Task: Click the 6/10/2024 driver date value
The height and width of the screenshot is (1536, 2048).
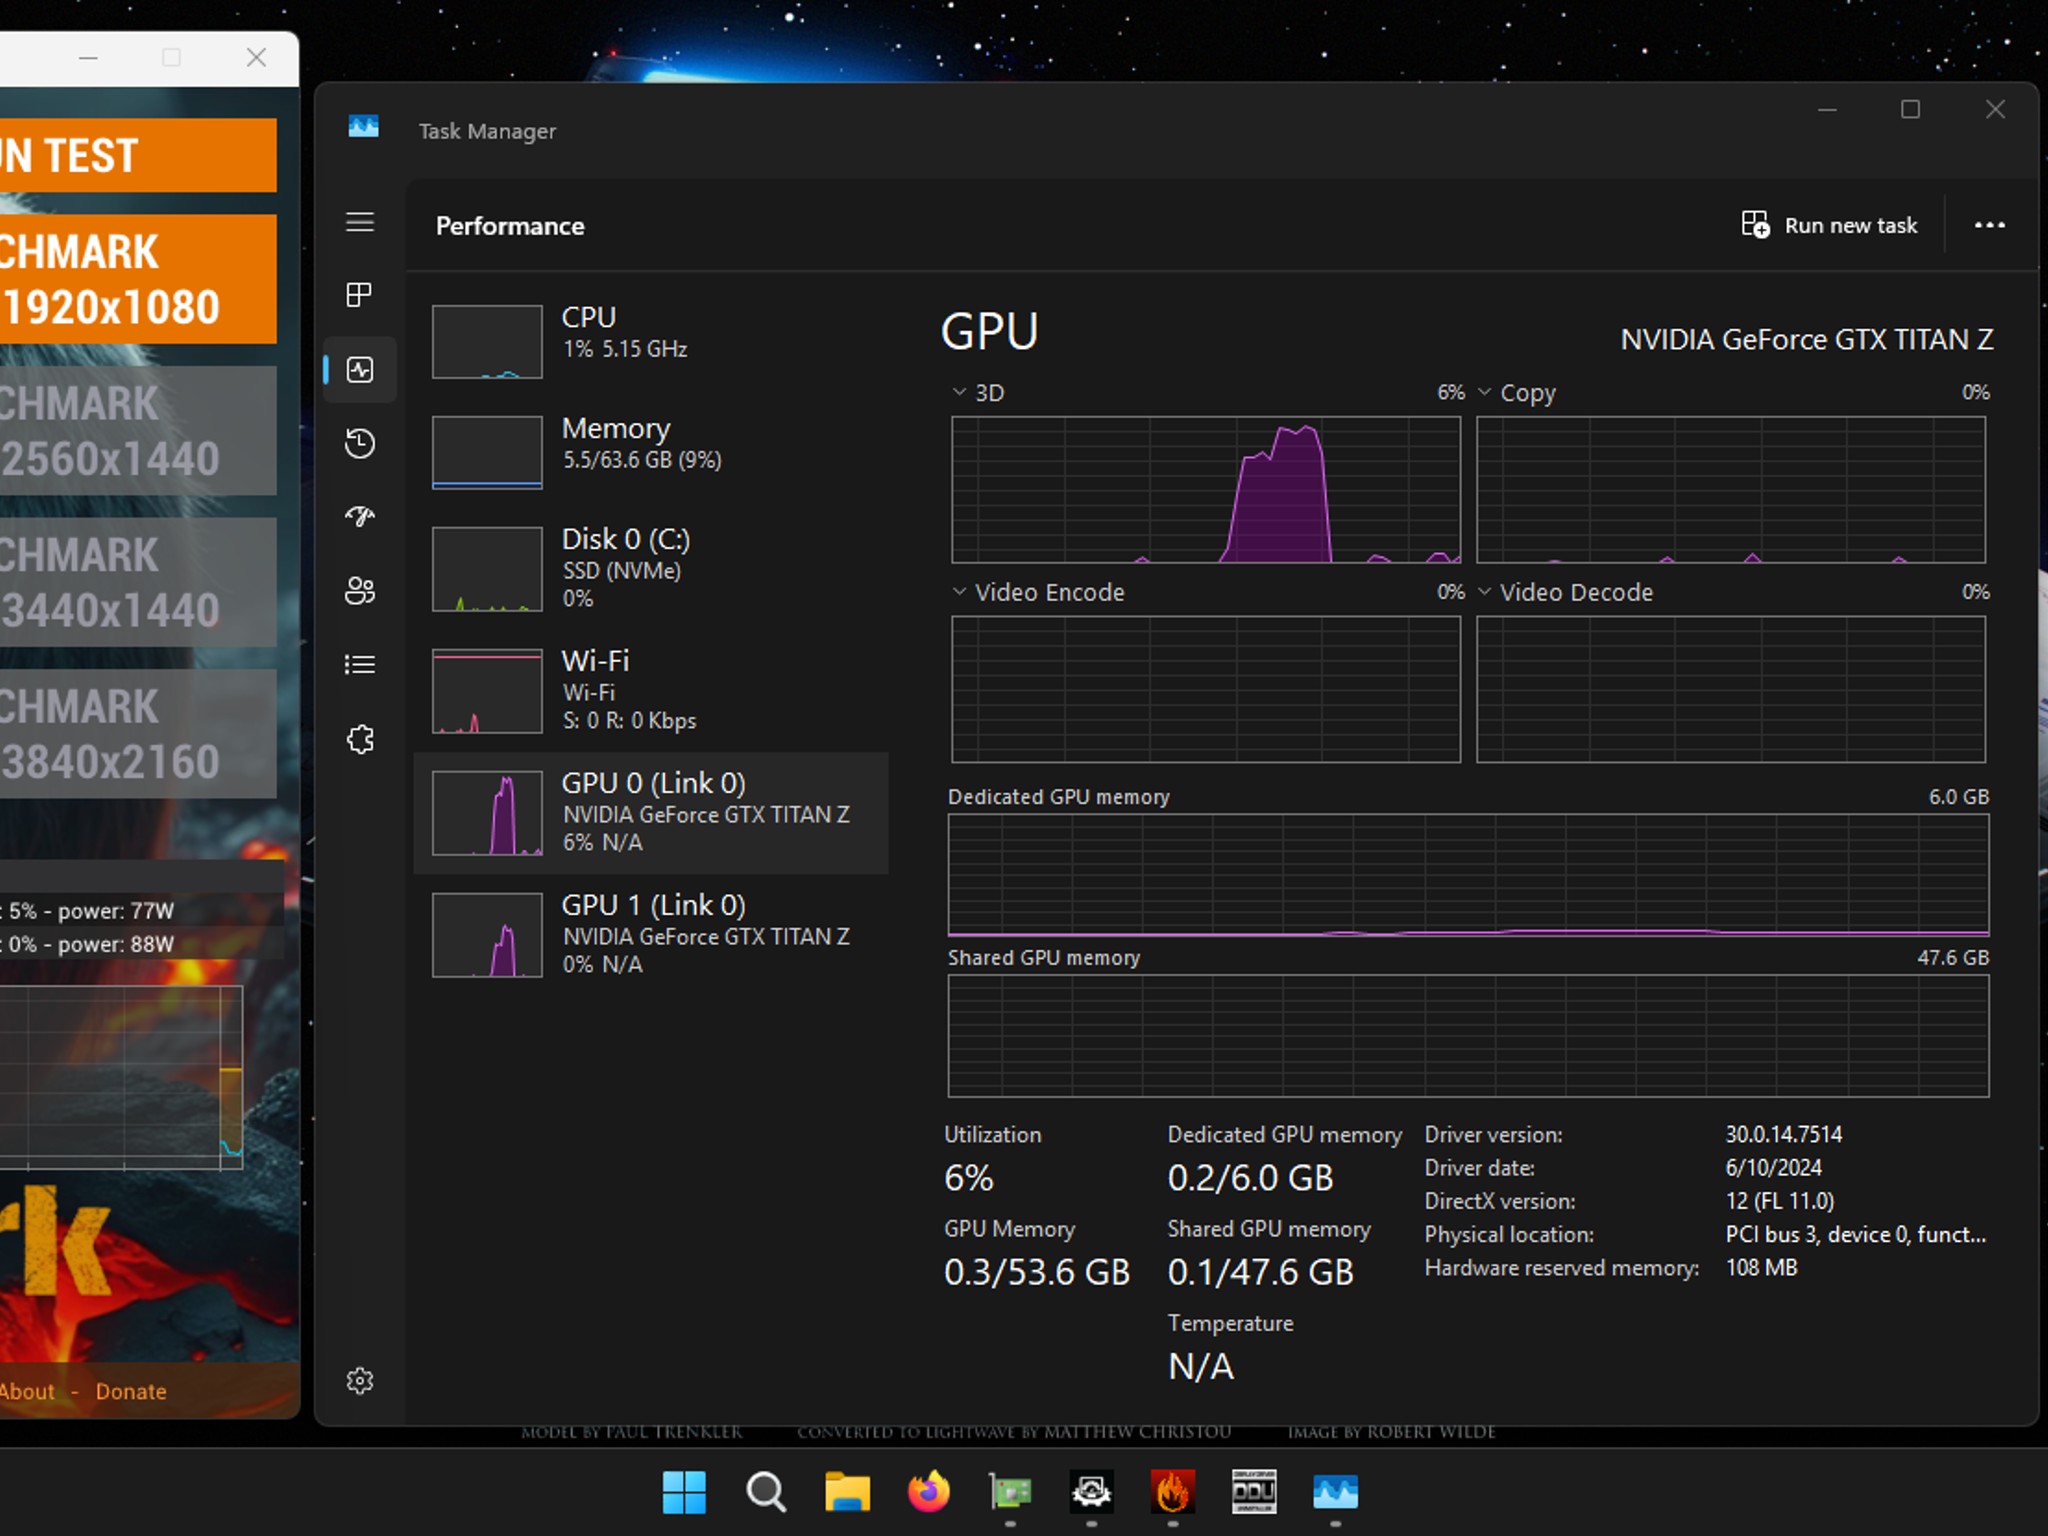Action: pyautogui.click(x=1773, y=1167)
